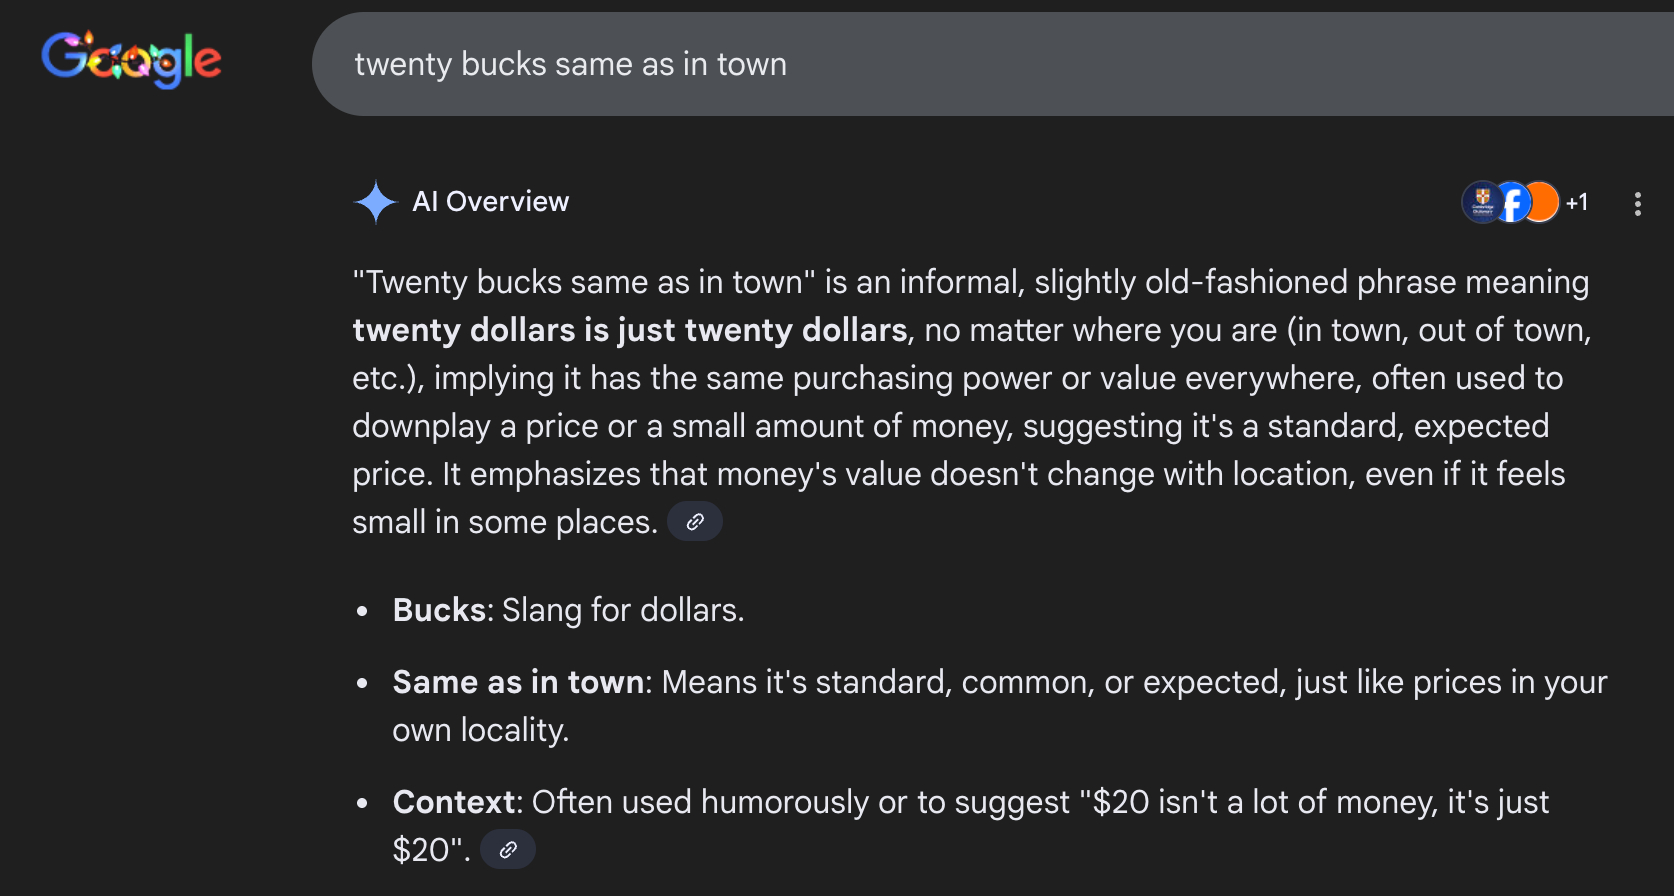Click the link chip after '$20".'
Screen dimensions: 1674x896
tap(508, 850)
